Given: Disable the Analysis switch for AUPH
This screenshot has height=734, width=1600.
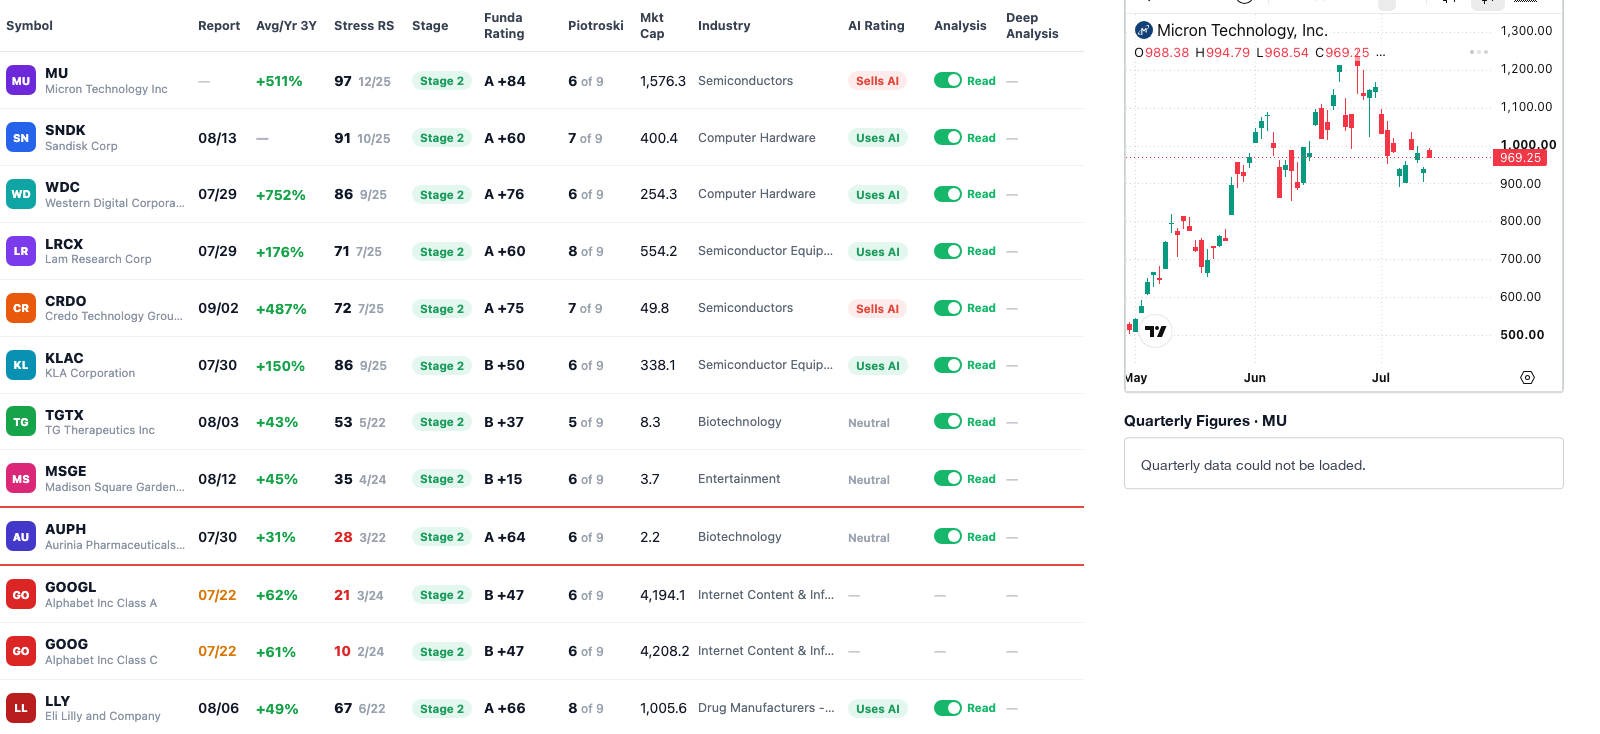Looking at the screenshot, I should click(x=948, y=536).
